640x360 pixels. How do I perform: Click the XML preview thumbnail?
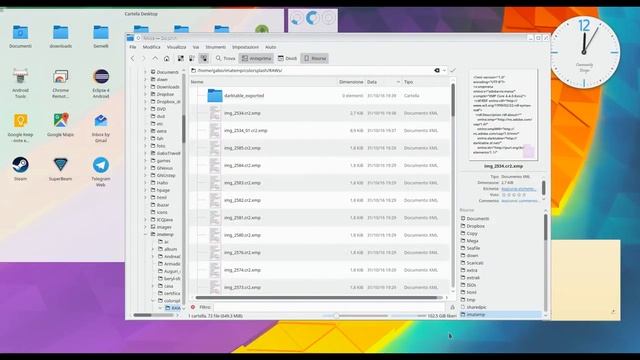click(x=503, y=116)
